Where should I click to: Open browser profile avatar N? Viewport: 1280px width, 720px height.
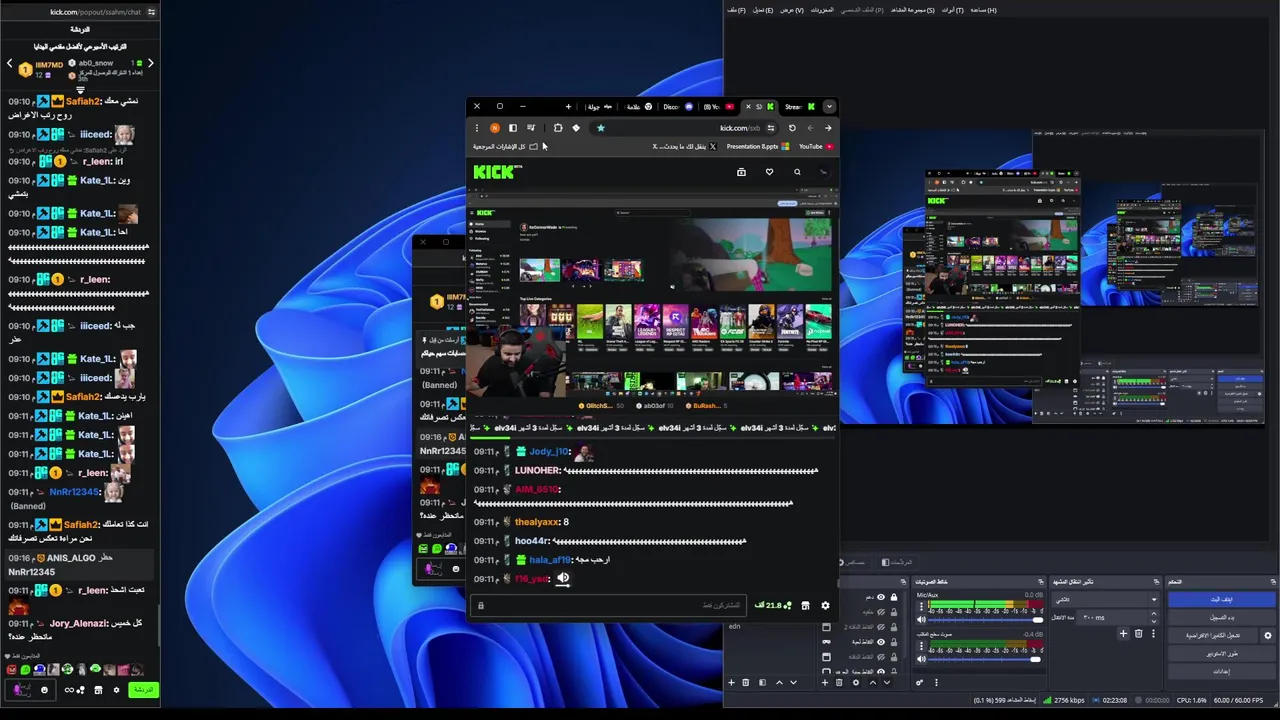495,128
